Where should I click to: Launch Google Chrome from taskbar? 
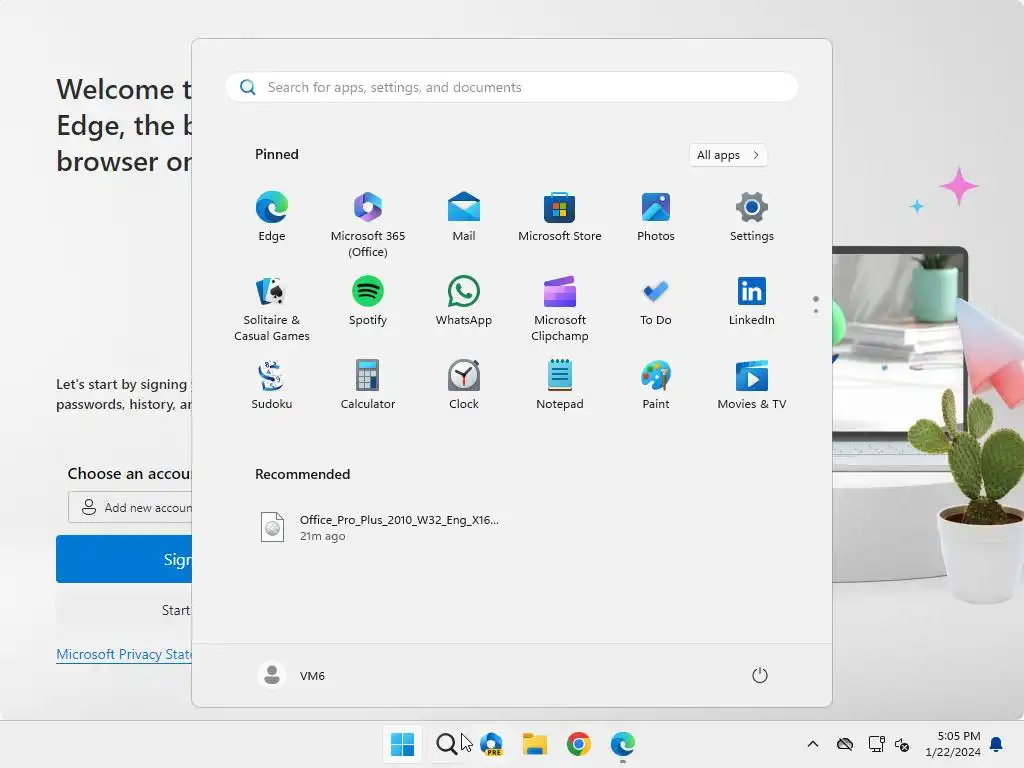pos(579,744)
